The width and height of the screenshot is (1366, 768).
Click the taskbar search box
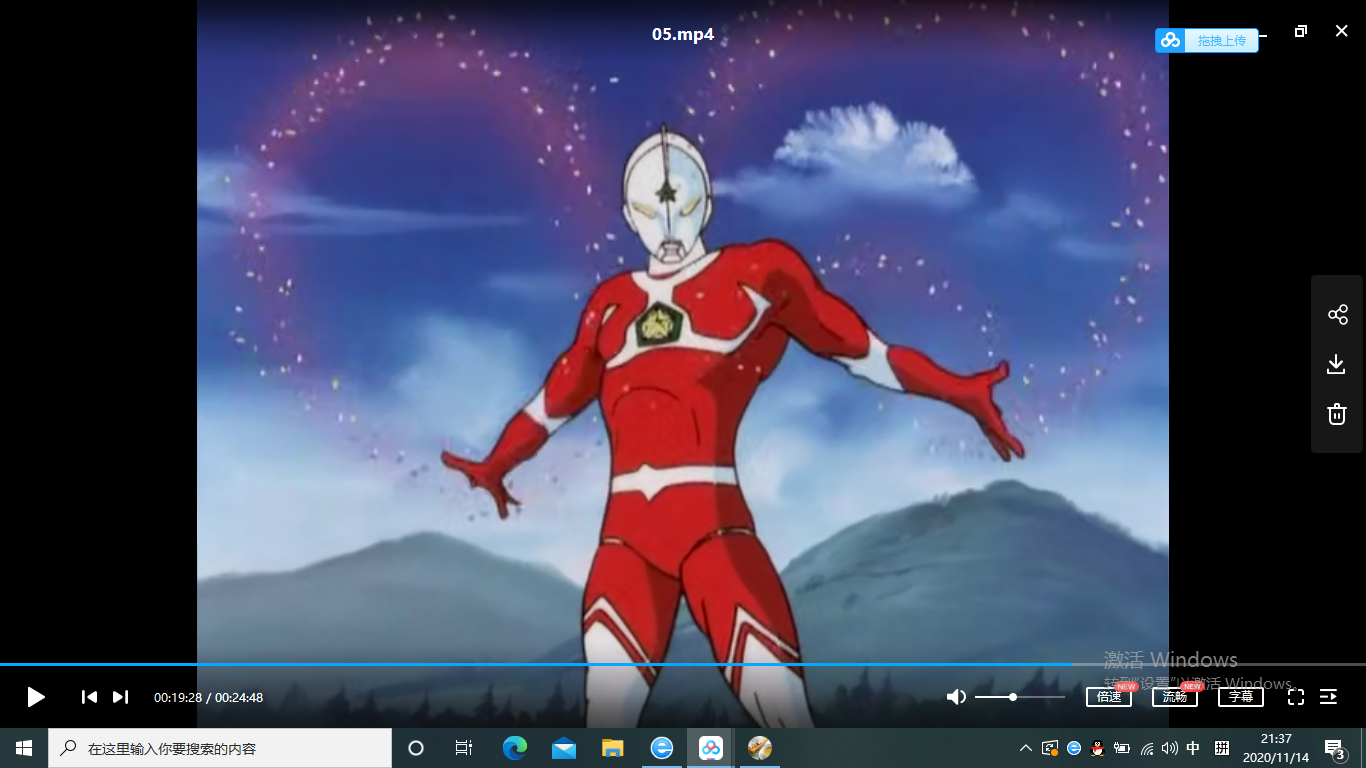[x=220, y=748]
